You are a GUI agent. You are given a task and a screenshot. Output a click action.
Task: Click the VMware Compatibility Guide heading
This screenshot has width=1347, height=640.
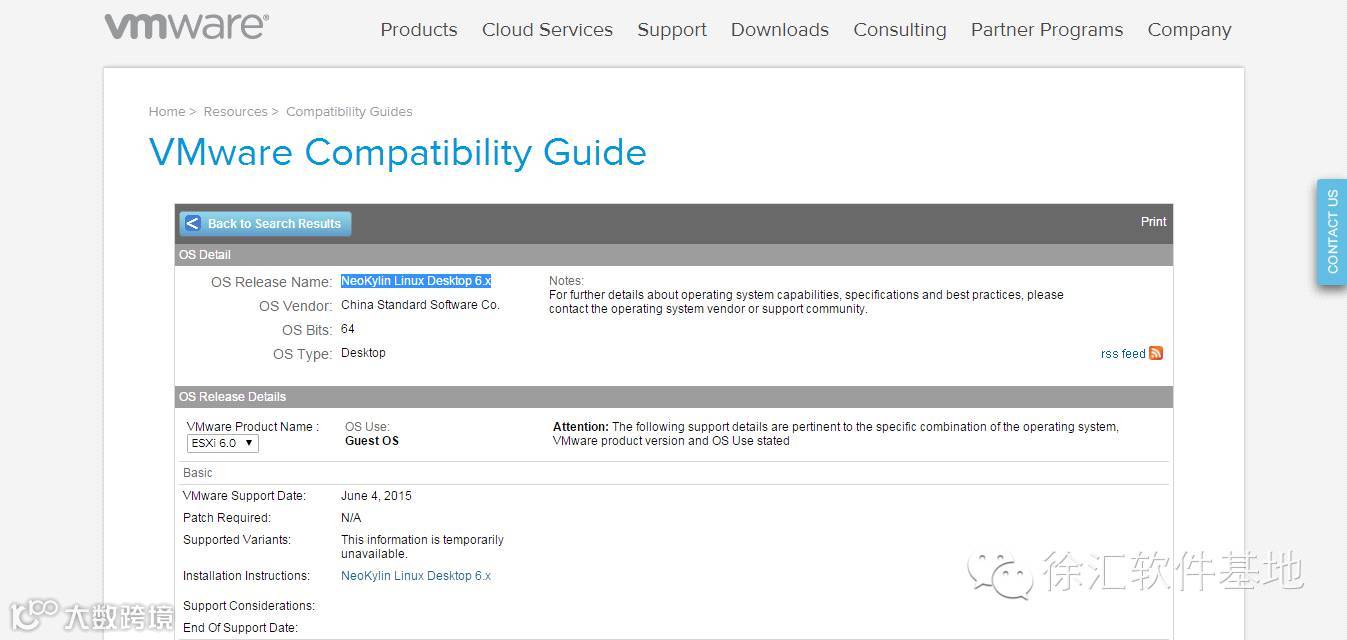pyautogui.click(x=397, y=153)
